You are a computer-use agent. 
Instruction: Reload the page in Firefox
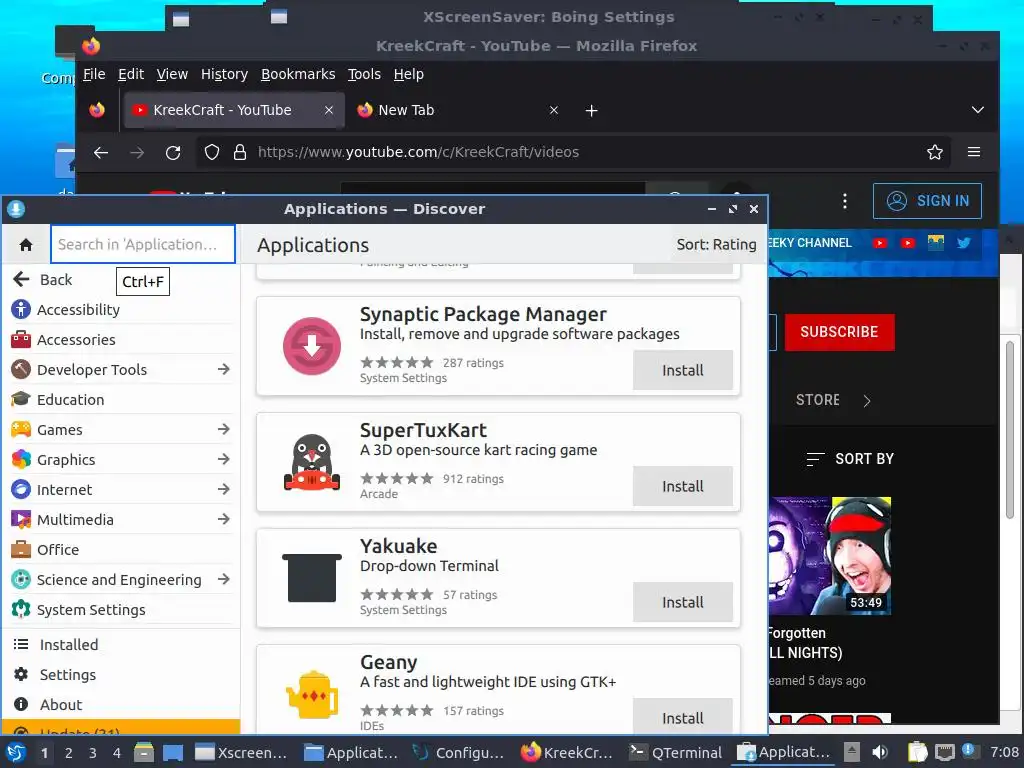click(x=173, y=153)
